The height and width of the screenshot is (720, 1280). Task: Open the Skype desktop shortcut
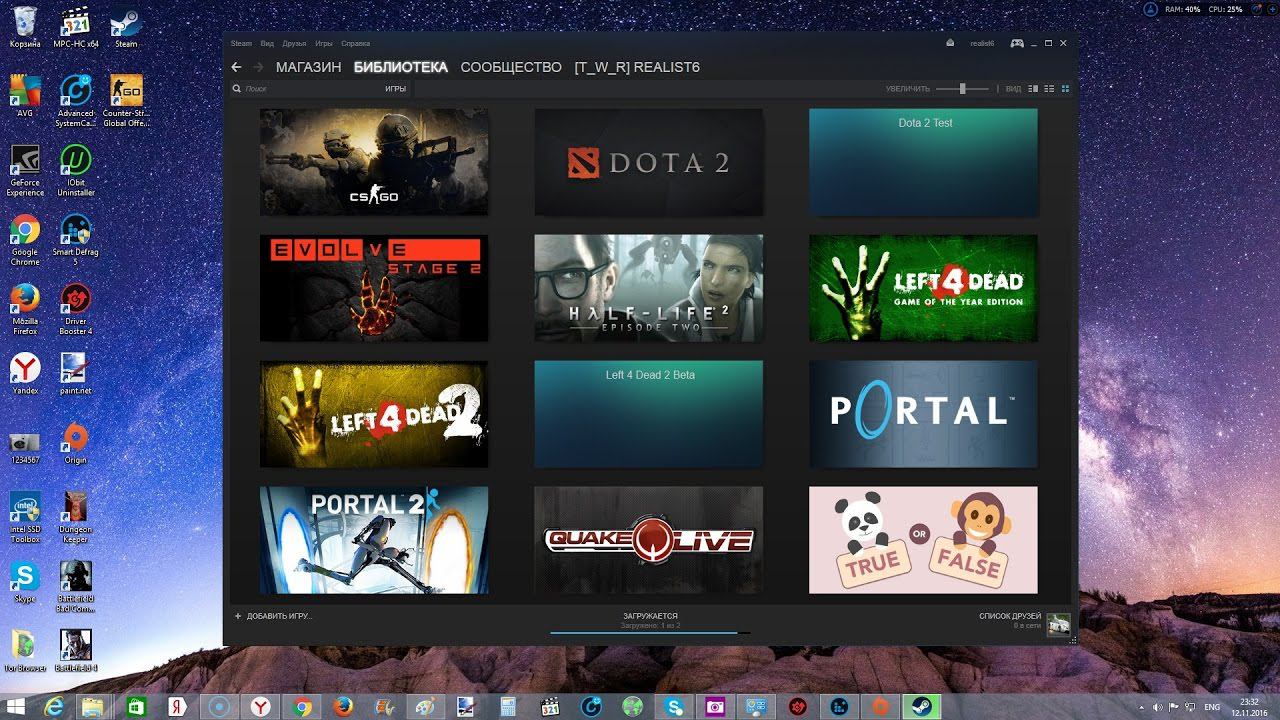coord(25,582)
